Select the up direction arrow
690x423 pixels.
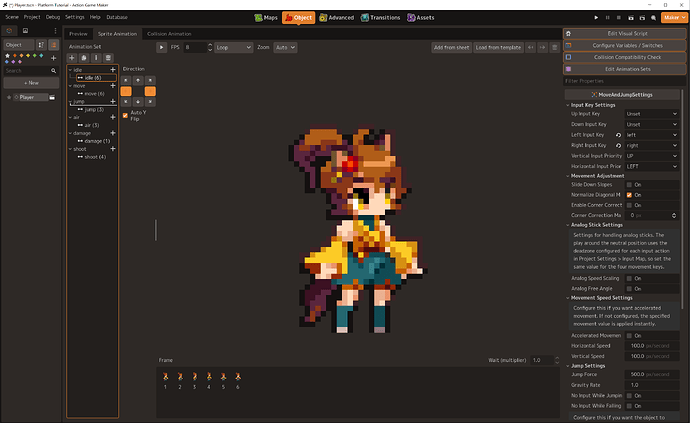coord(138,80)
